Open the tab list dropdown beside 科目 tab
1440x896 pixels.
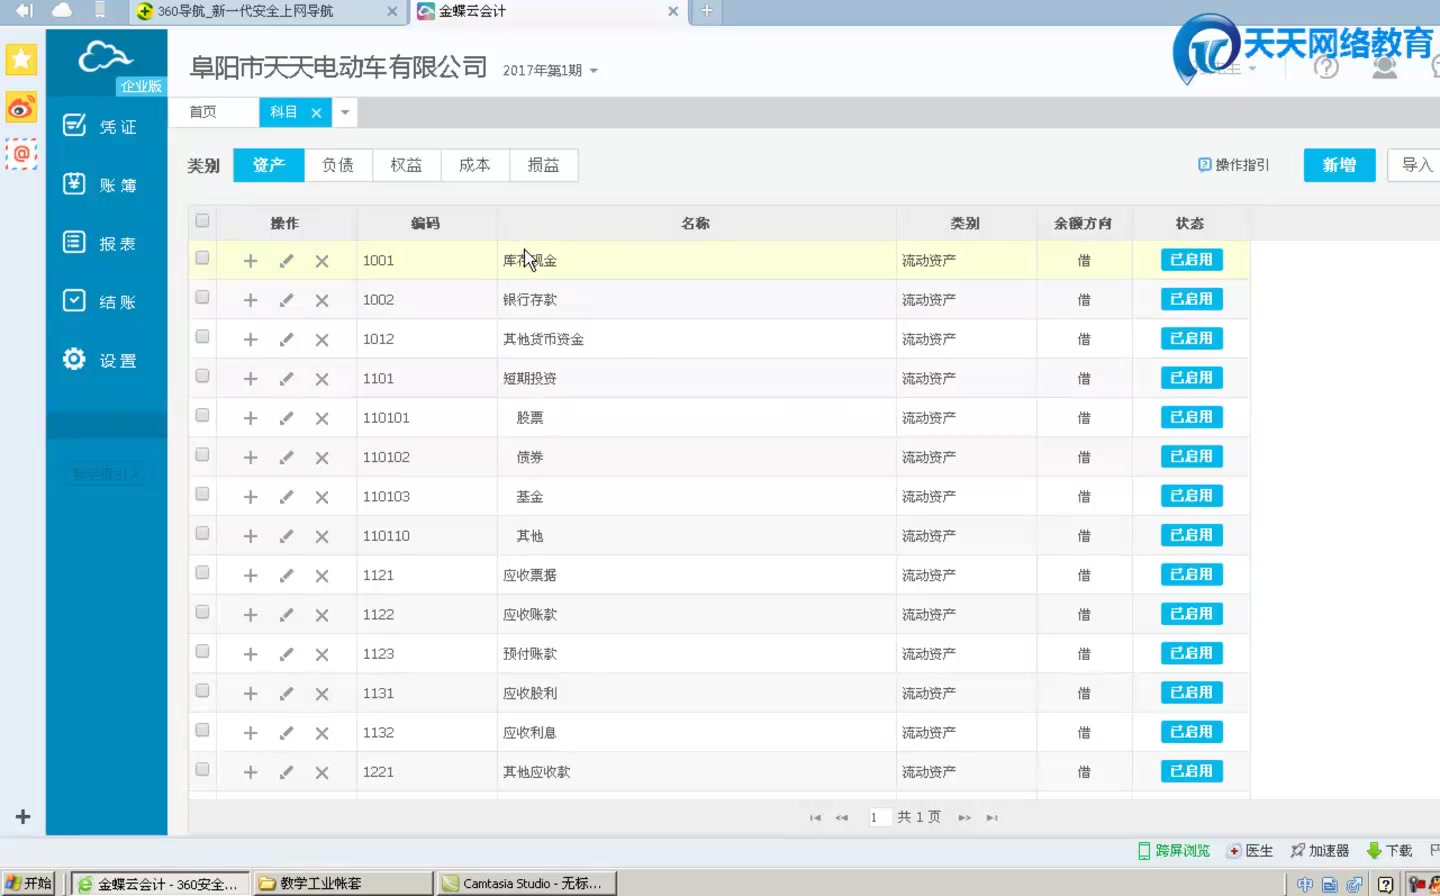coord(344,112)
